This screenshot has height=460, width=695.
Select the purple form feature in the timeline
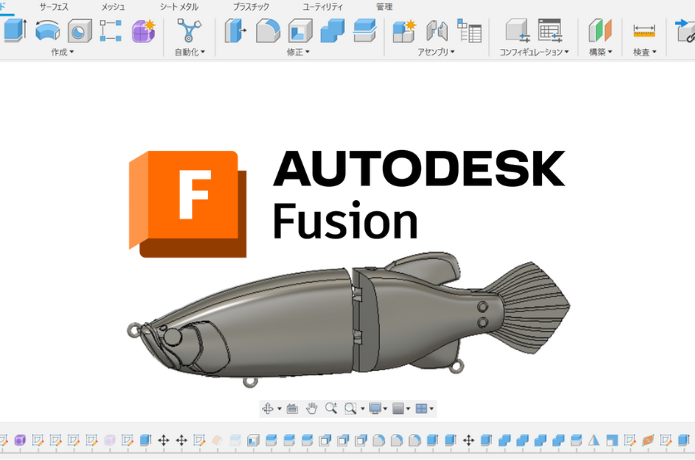point(20,440)
